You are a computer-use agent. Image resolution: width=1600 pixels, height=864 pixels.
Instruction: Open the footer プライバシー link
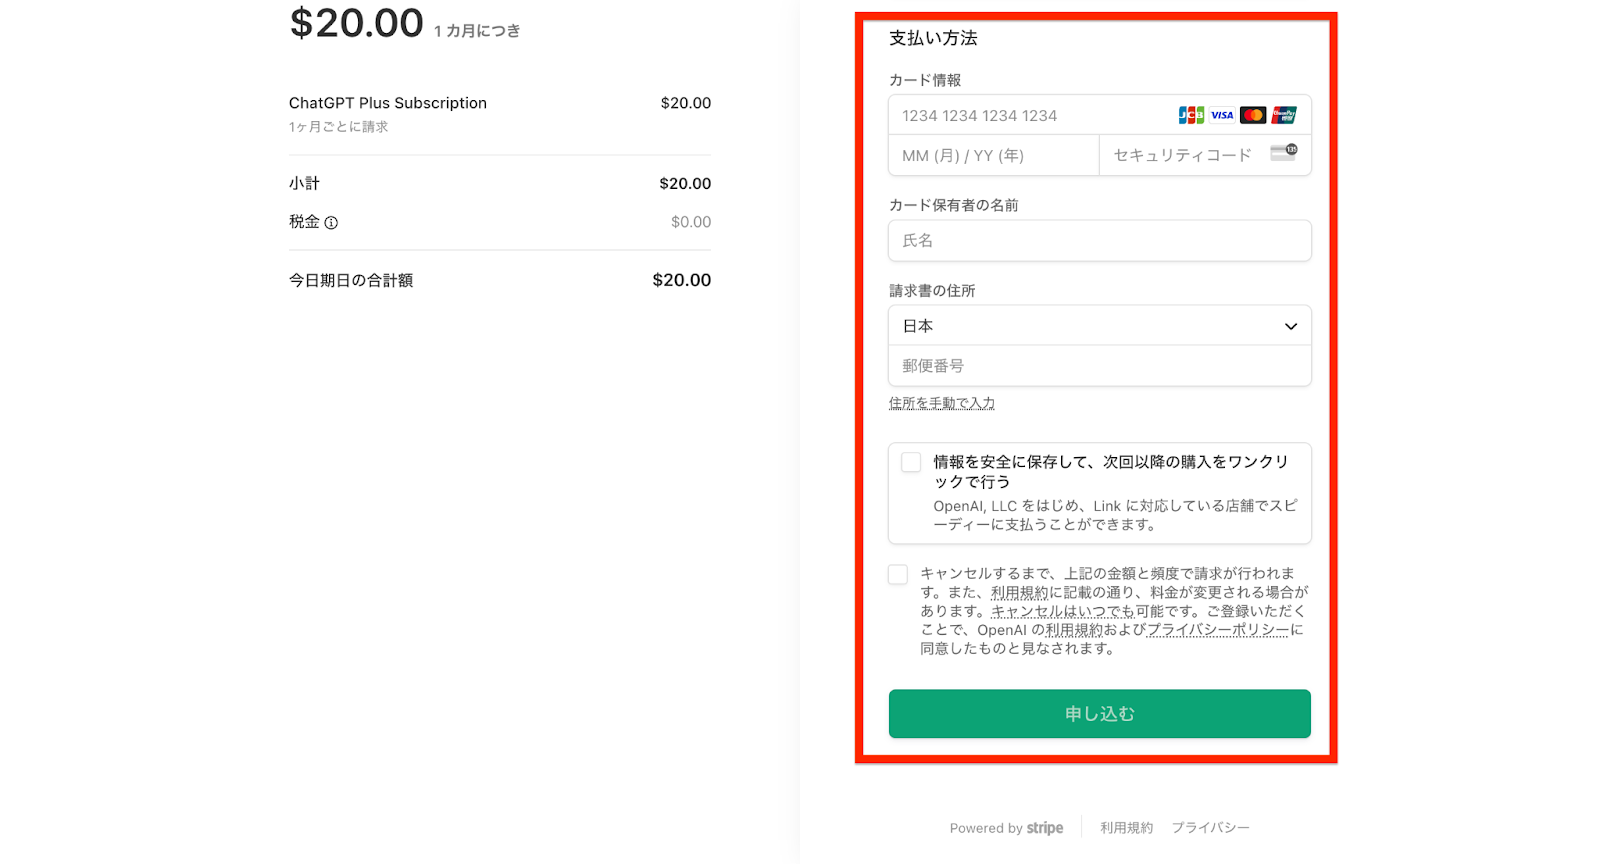(x=1211, y=828)
